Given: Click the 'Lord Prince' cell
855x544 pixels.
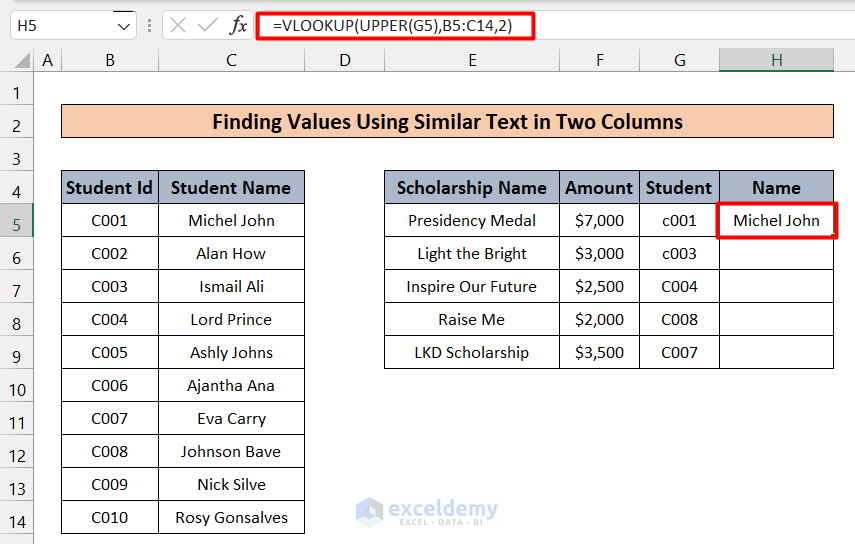Looking at the screenshot, I should point(231,319).
